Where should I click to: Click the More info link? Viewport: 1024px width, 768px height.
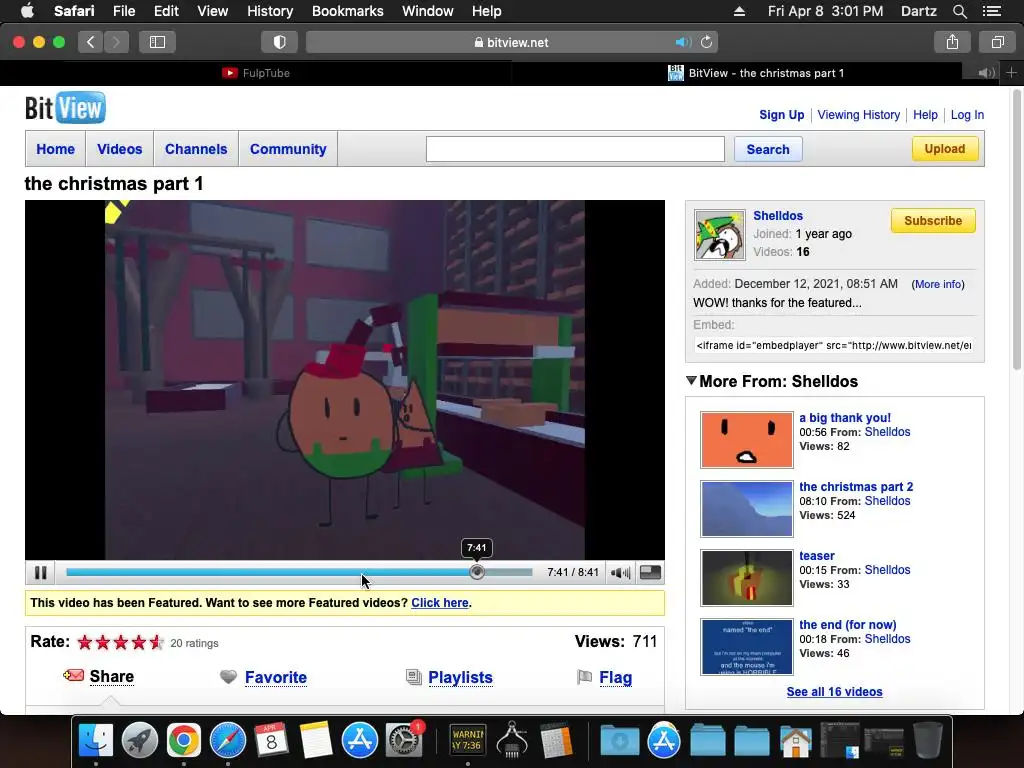[938, 284]
